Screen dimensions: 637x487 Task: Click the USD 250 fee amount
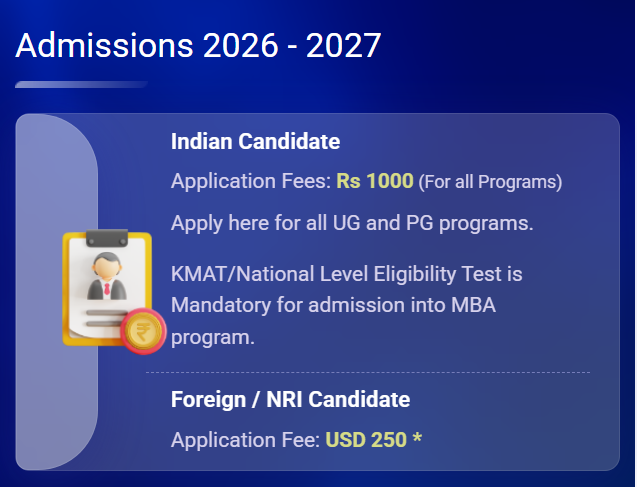point(366,440)
